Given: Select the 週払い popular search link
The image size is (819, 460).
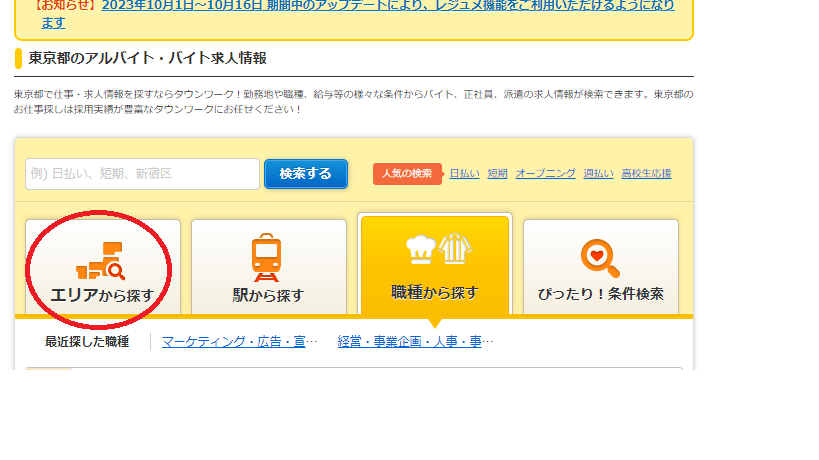Looking at the screenshot, I should [x=598, y=173].
